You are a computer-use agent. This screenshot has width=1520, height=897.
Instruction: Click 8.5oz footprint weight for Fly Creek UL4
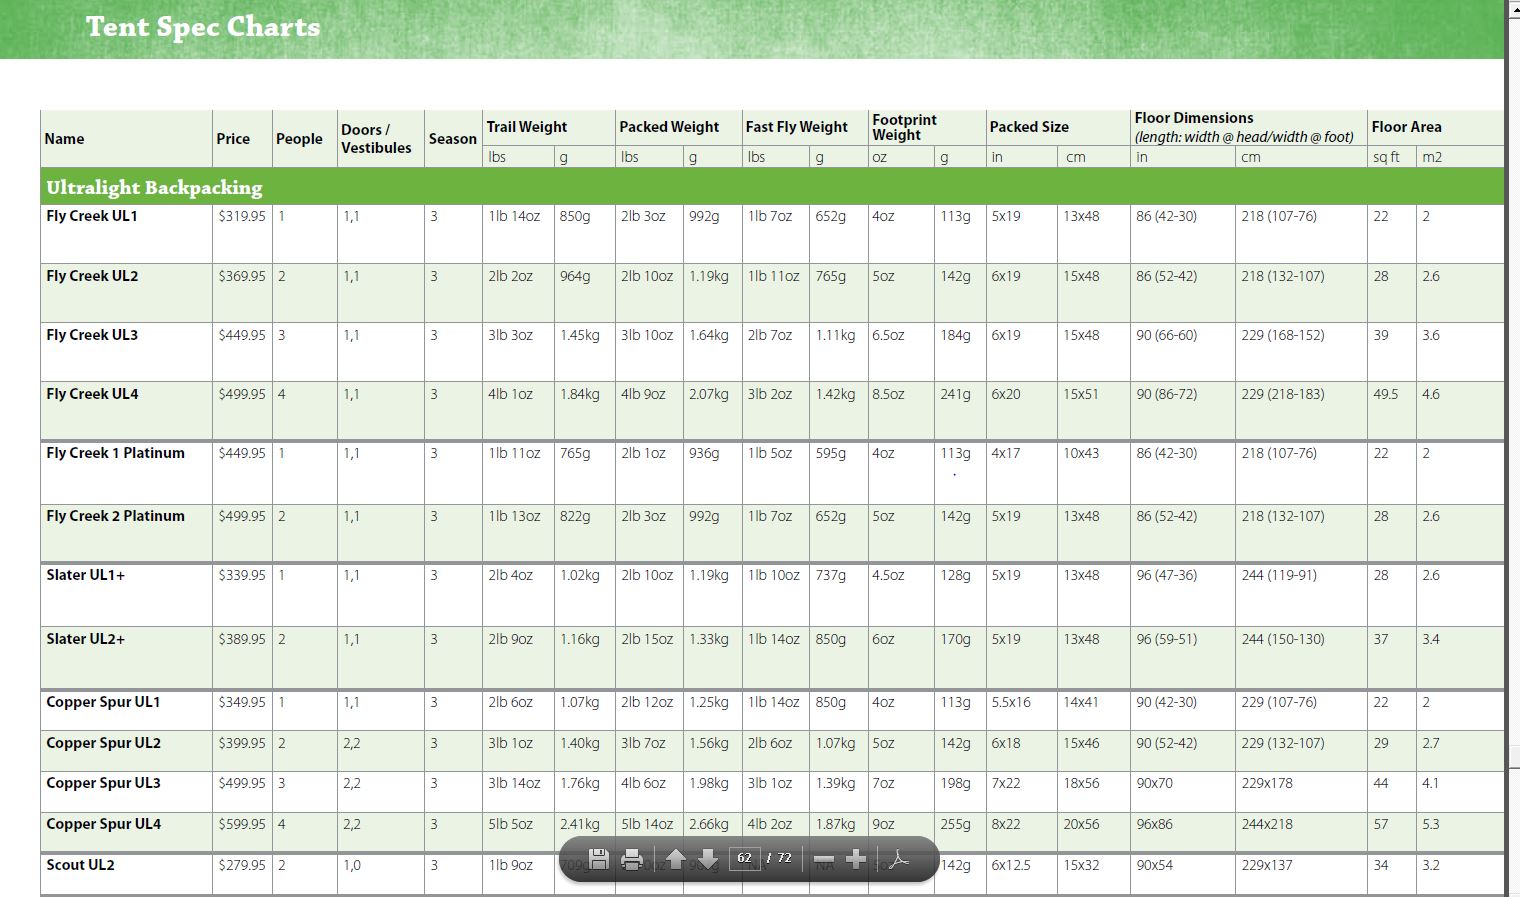pos(888,394)
